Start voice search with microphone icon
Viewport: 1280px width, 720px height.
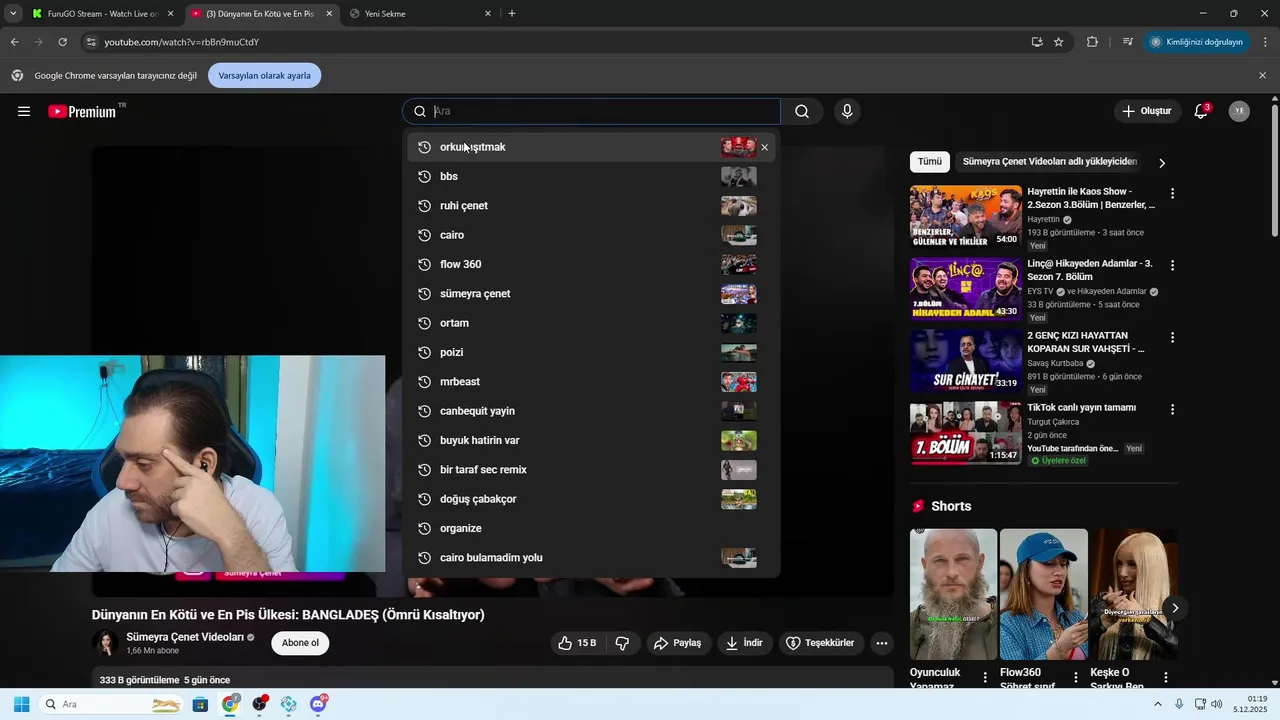[847, 111]
